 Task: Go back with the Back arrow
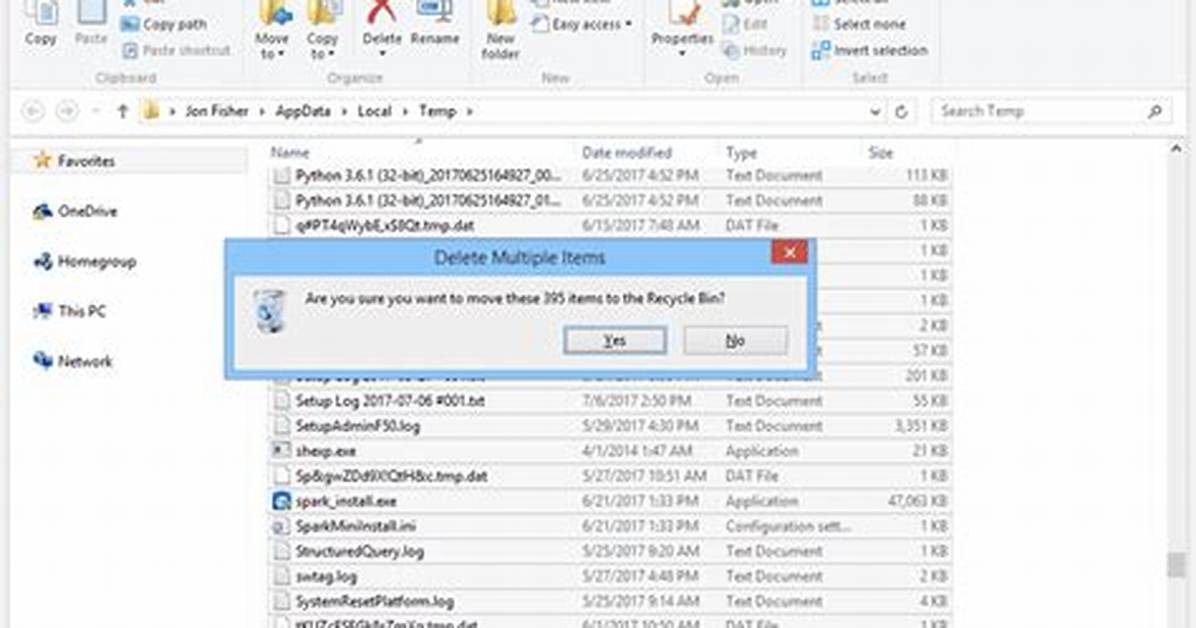click(33, 111)
